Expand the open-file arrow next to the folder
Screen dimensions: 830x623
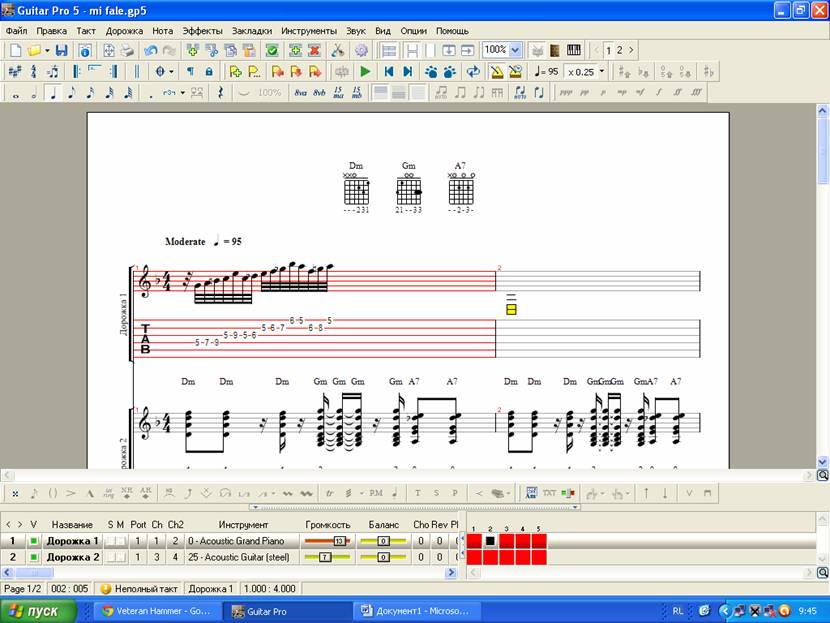pyautogui.click(x=47, y=51)
